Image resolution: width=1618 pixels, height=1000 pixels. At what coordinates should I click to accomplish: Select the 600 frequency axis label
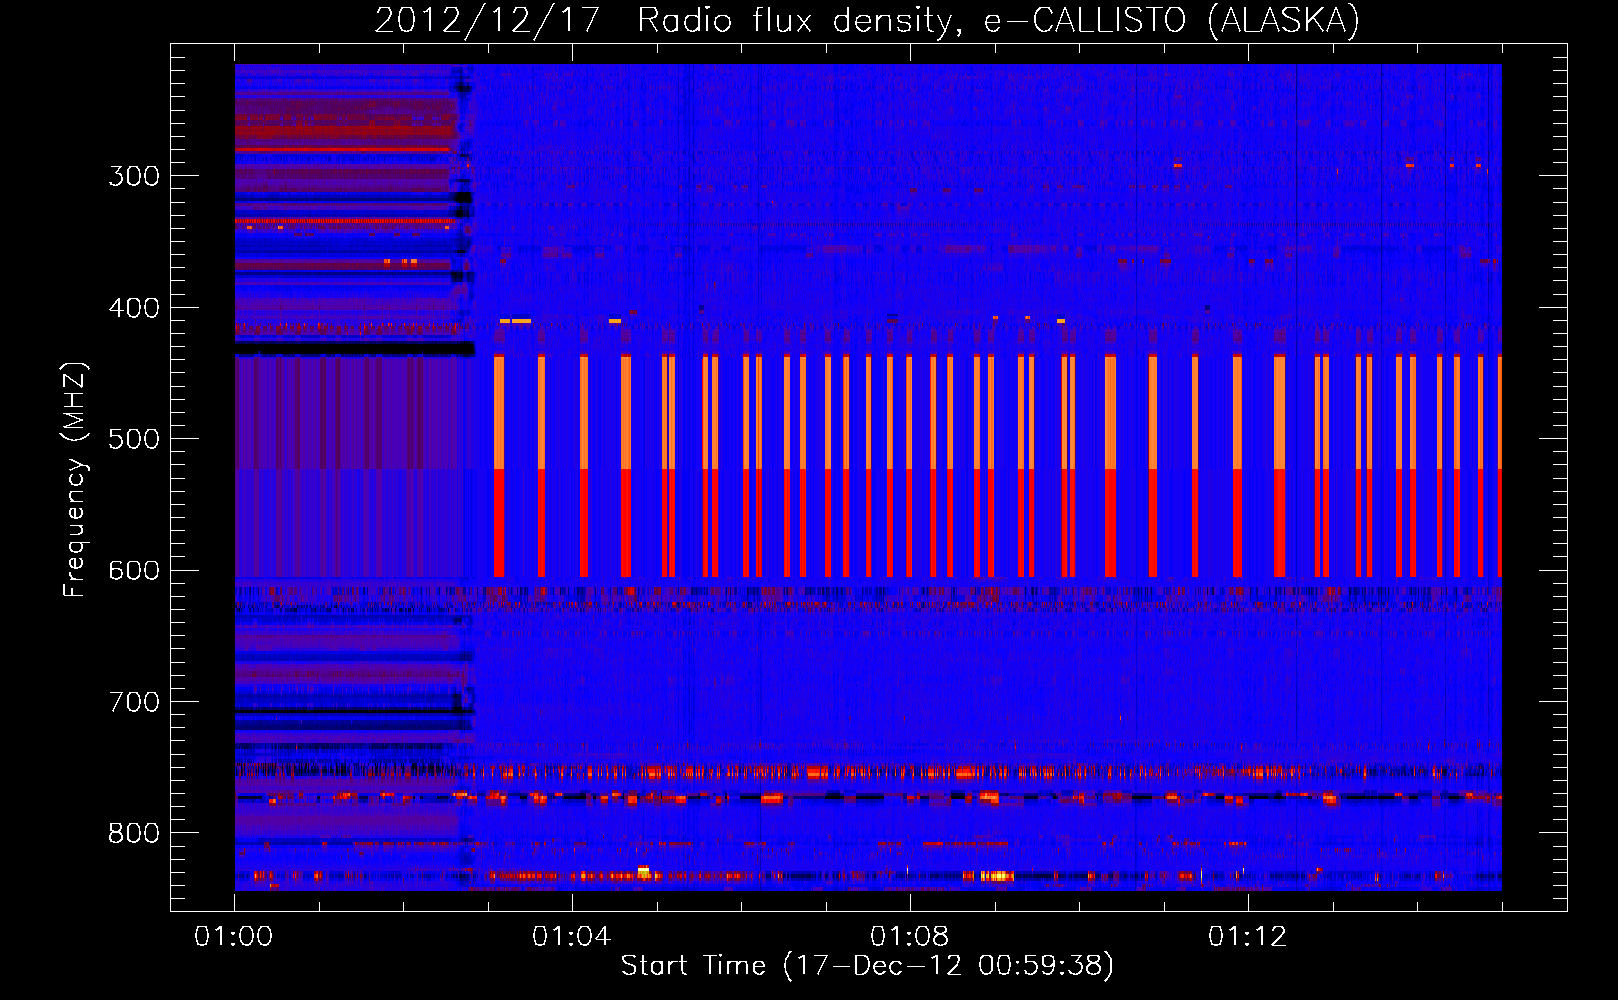(x=134, y=571)
